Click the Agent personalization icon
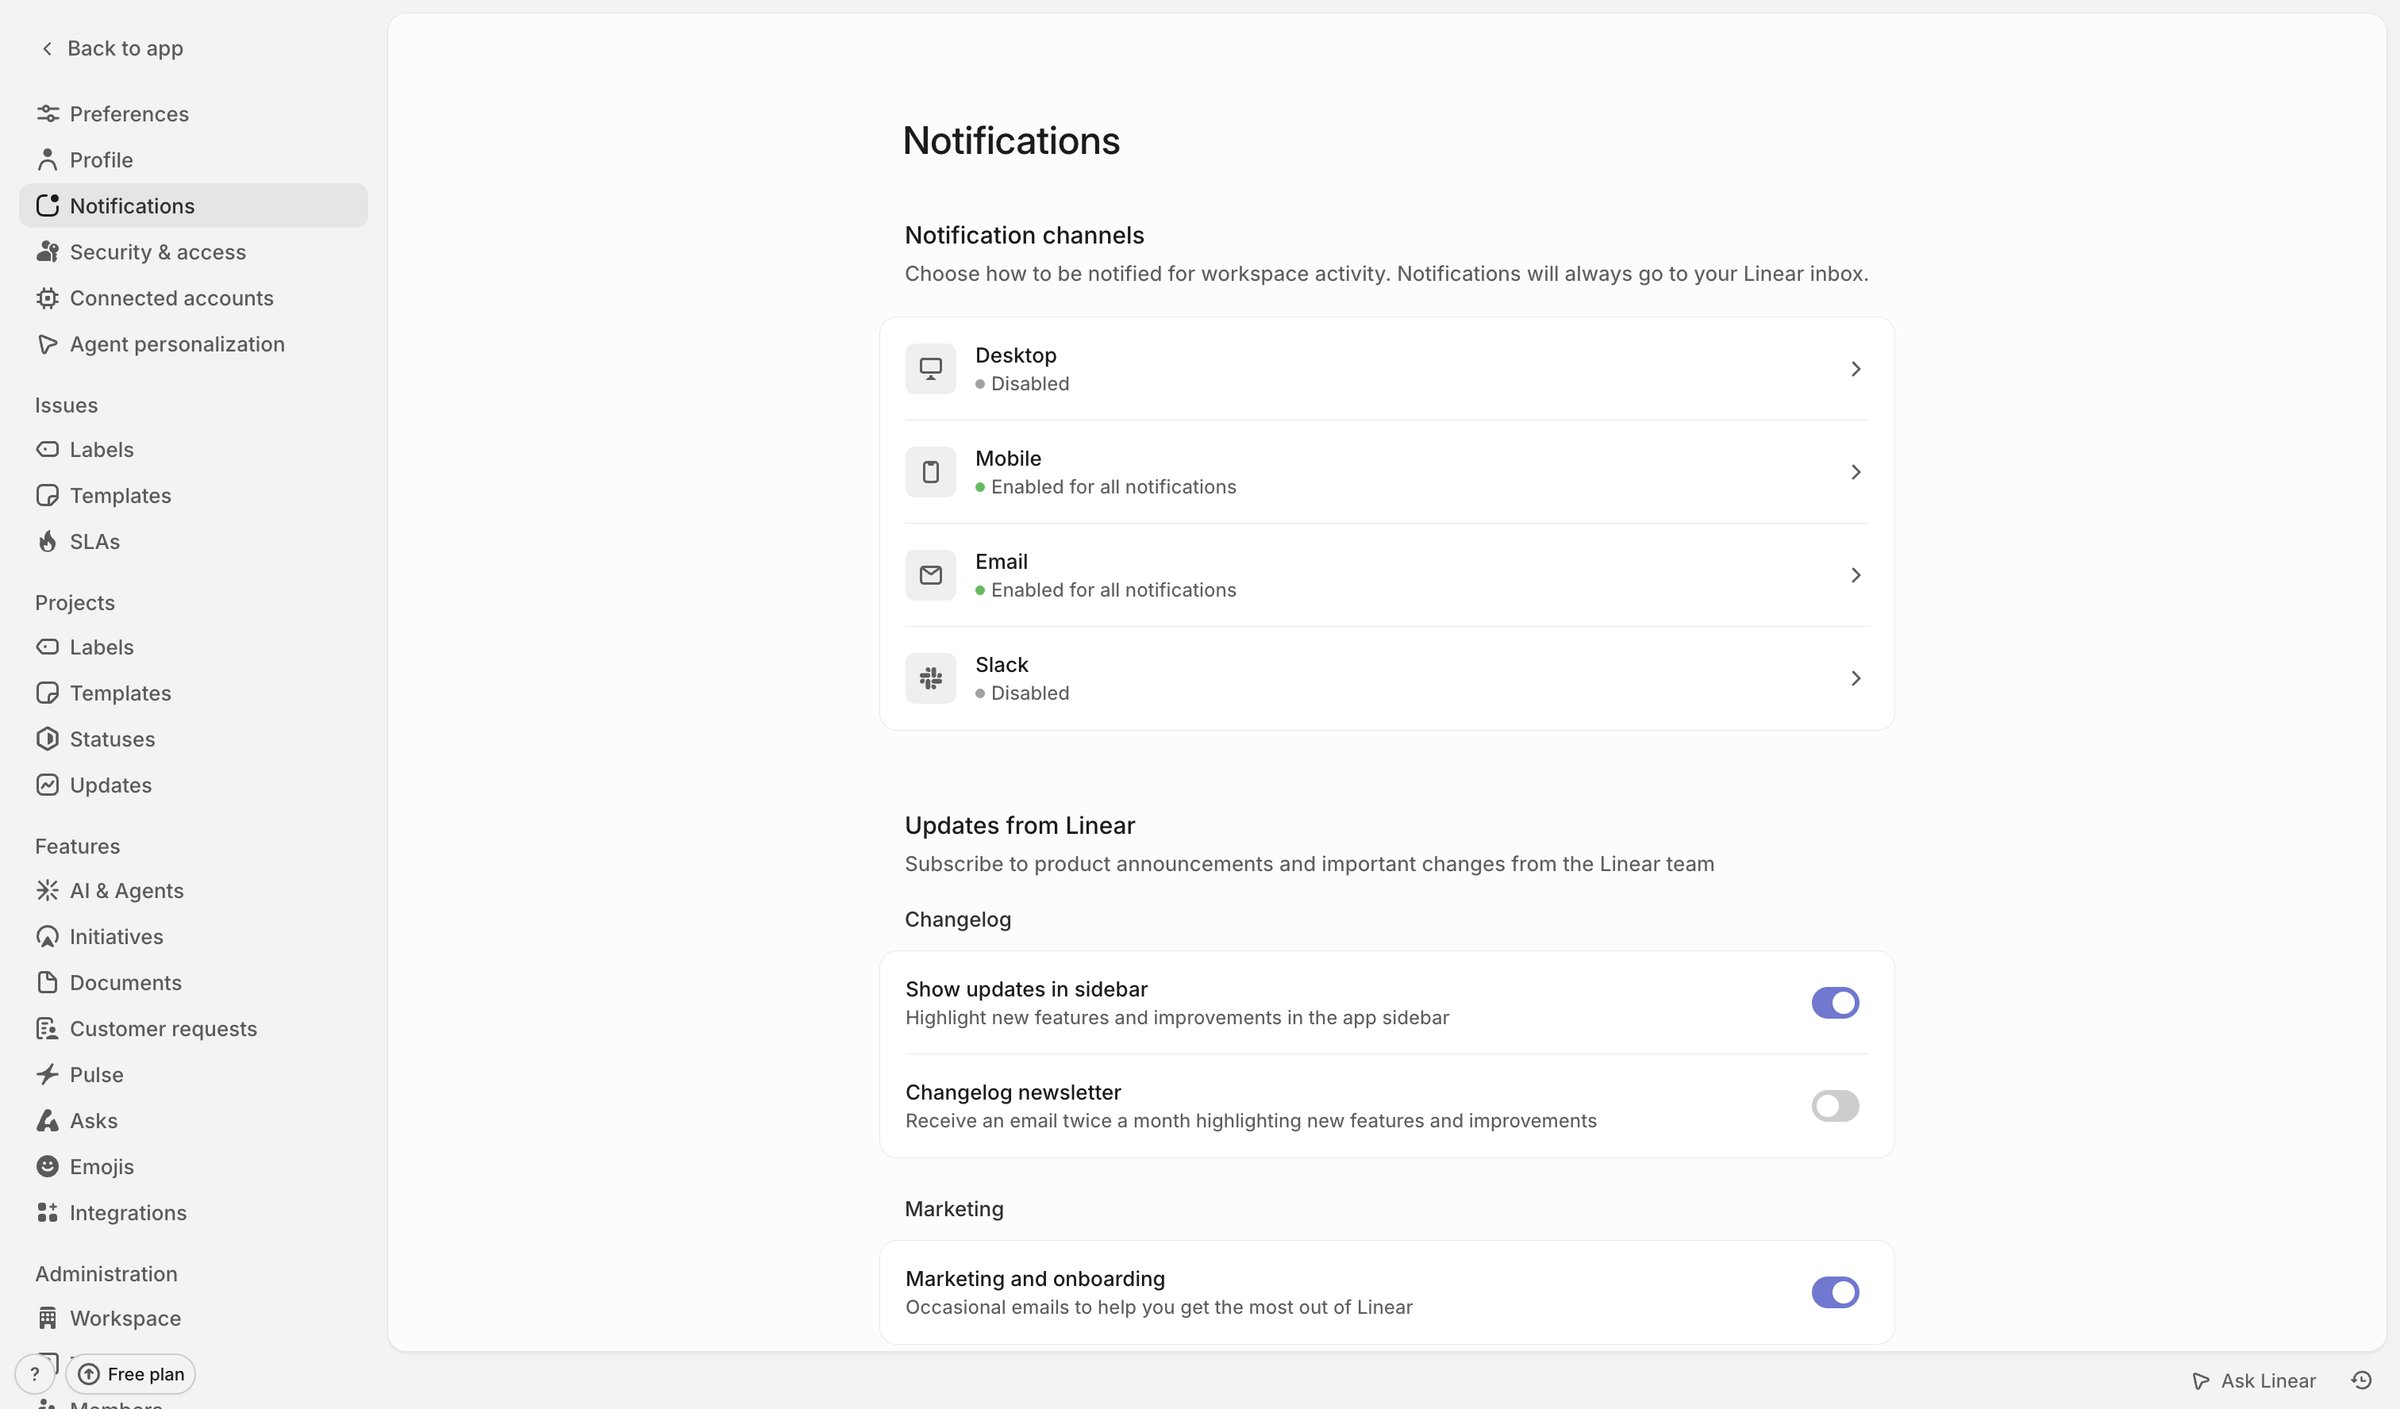 47,344
